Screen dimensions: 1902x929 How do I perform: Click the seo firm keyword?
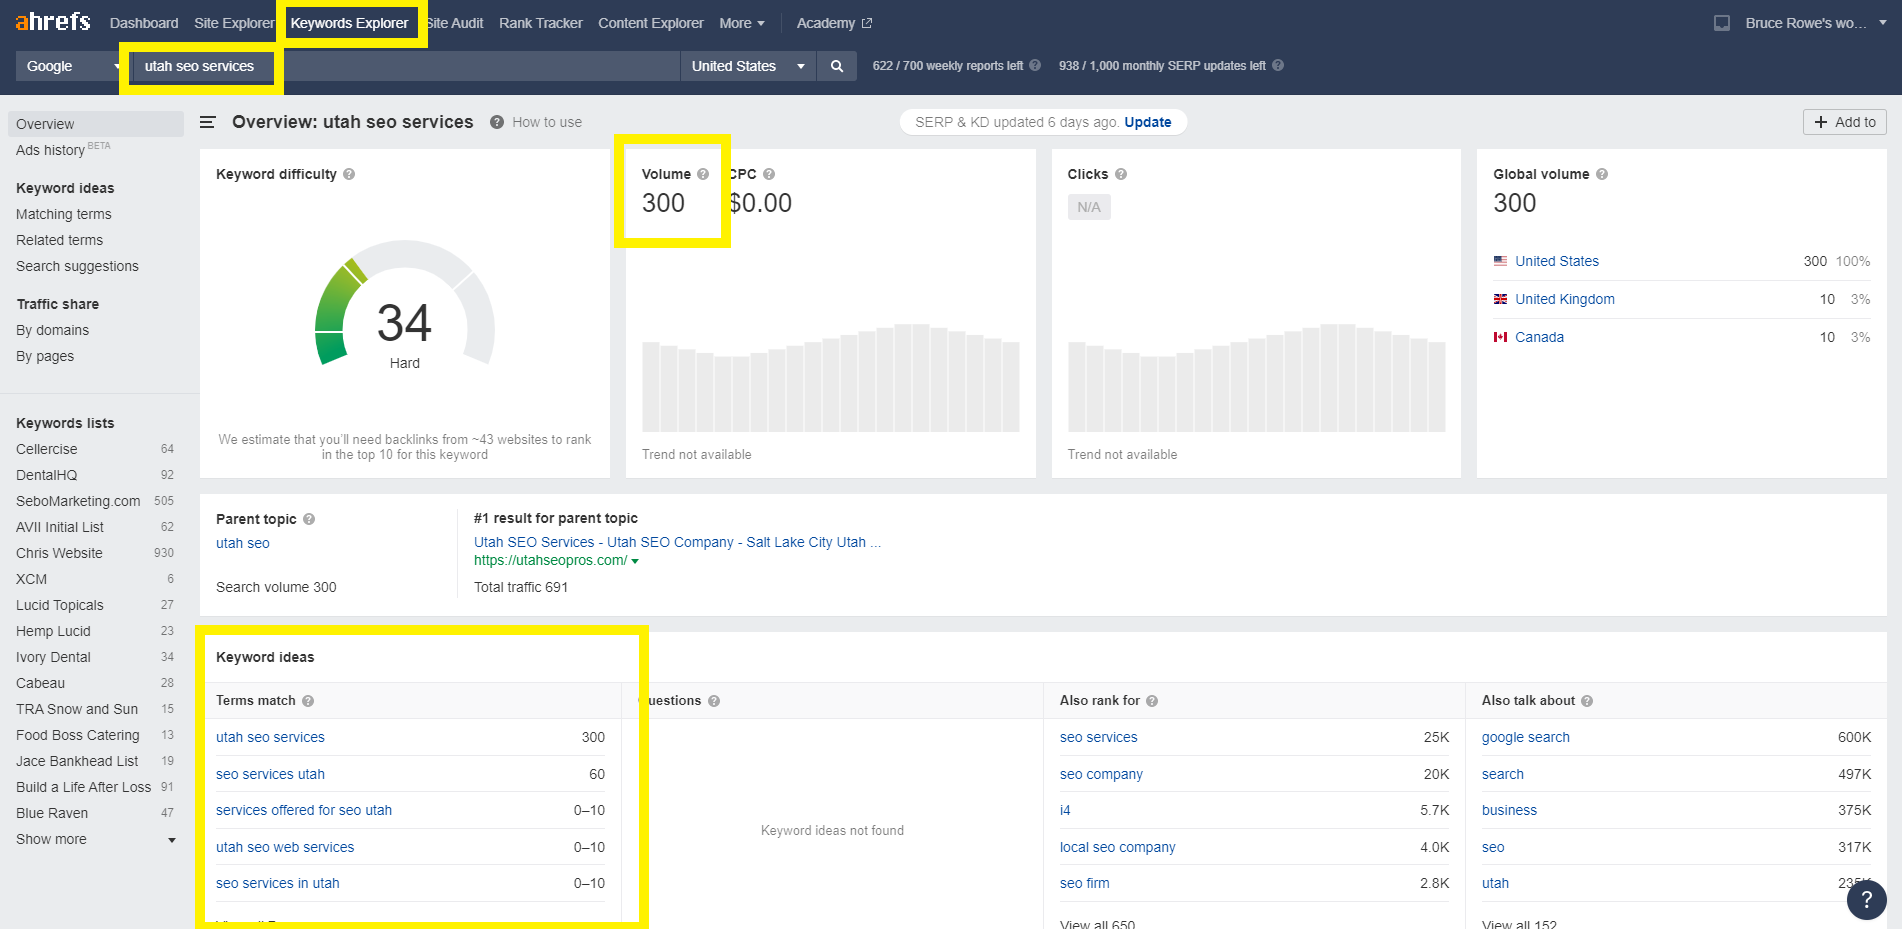[1084, 883]
